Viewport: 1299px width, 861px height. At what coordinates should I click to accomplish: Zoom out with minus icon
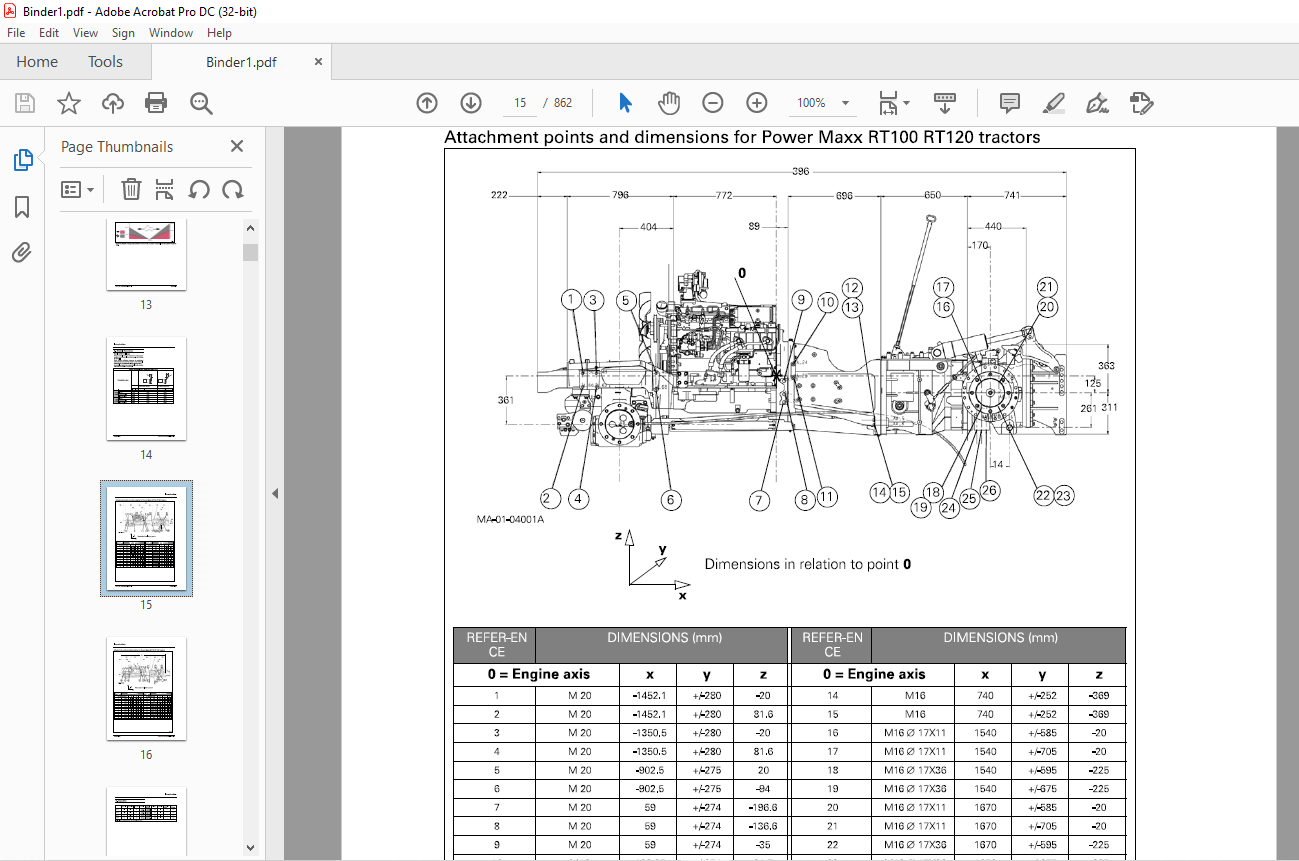point(713,103)
